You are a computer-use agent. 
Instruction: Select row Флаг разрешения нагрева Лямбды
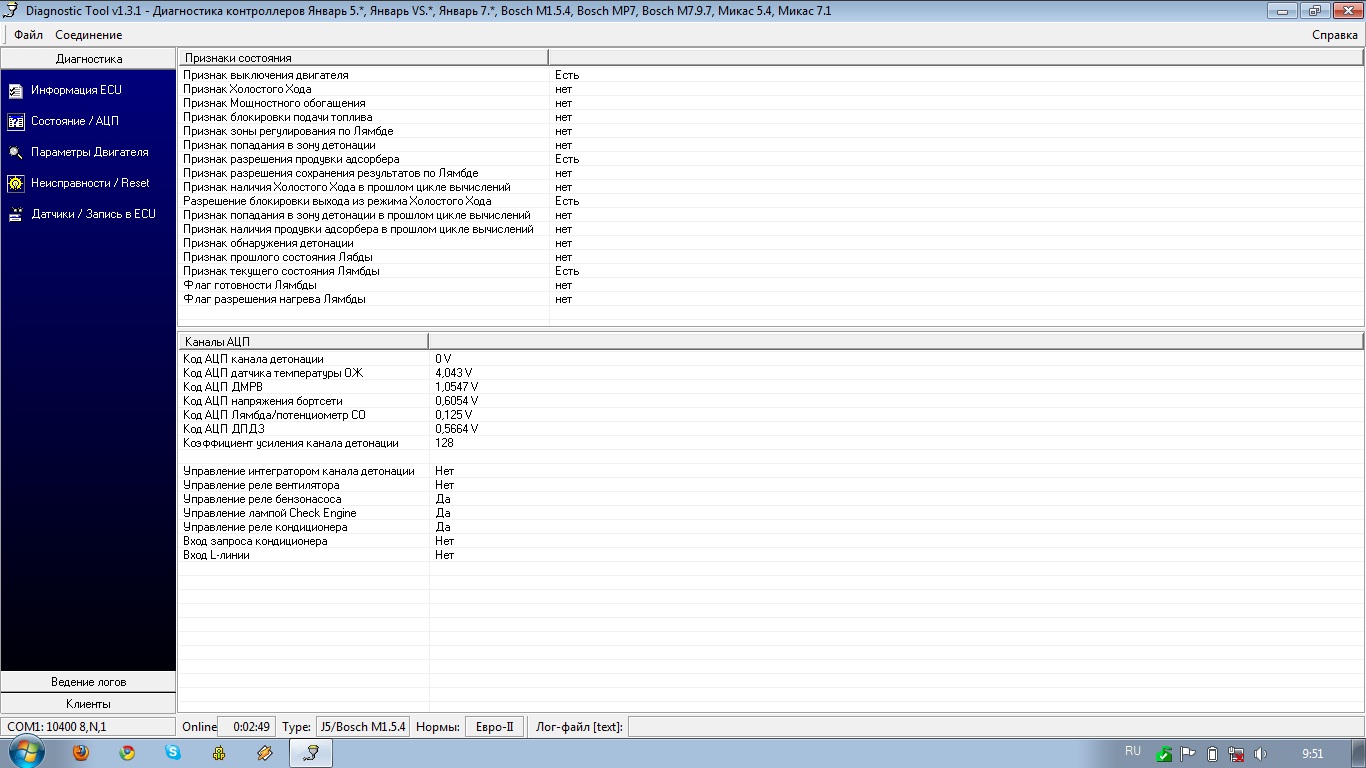(771, 299)
